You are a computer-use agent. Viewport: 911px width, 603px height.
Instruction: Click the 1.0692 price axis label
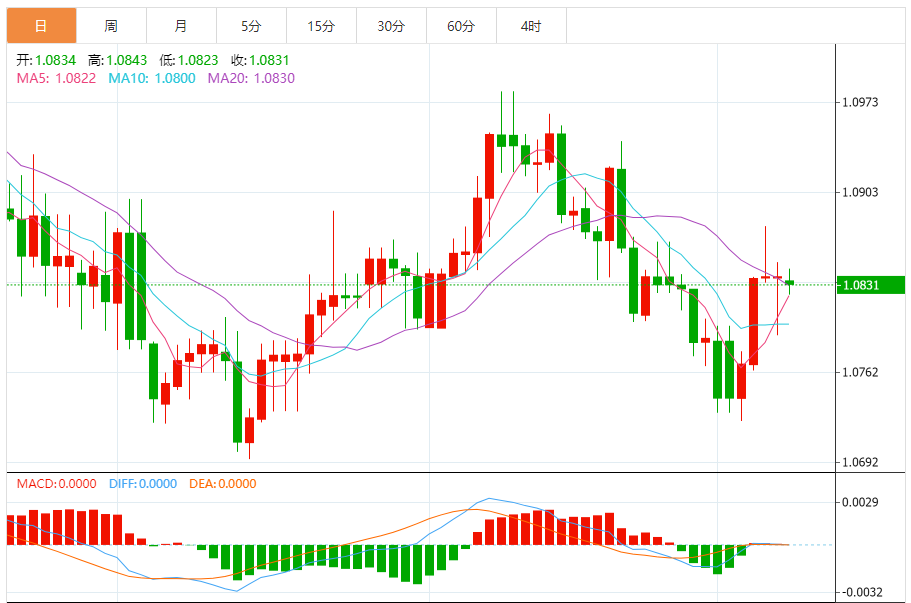tap(860, 462)
